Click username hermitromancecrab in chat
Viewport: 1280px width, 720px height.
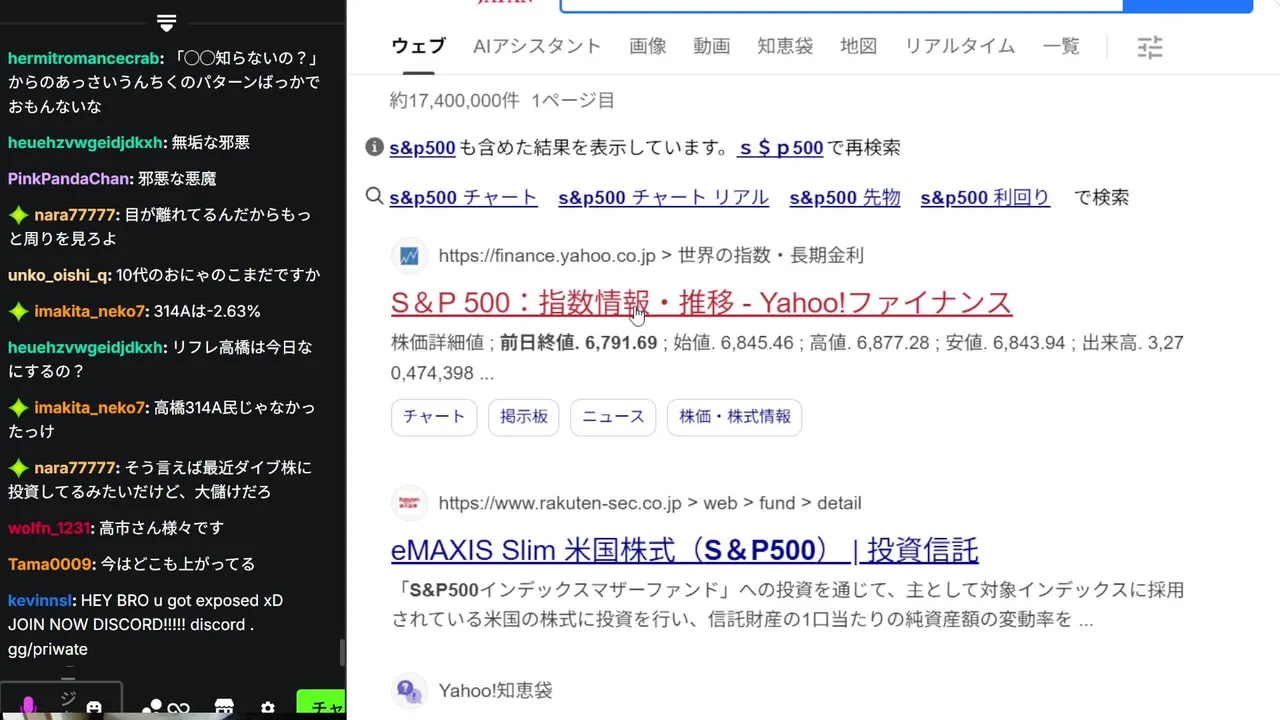(x=84, y=58)
